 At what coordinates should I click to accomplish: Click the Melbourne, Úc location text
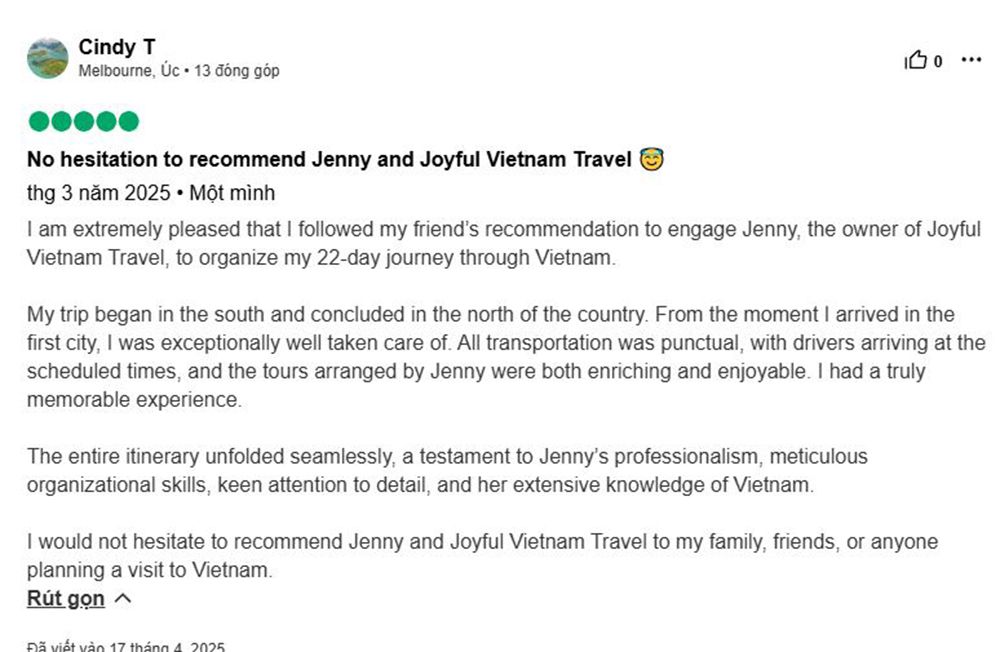tap(129, 70)
